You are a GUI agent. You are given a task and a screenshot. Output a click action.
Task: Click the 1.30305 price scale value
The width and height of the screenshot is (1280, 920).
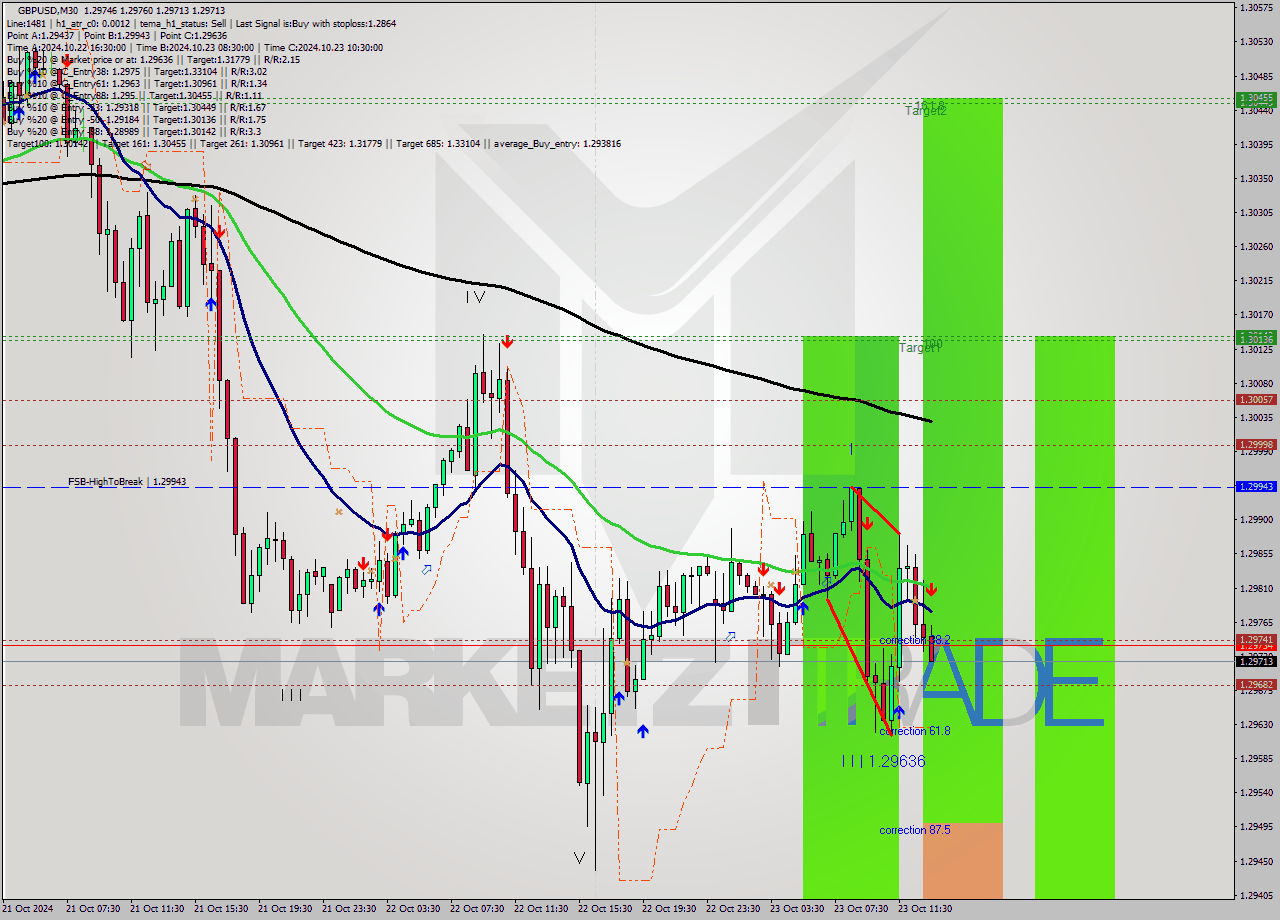(1256, 212)
